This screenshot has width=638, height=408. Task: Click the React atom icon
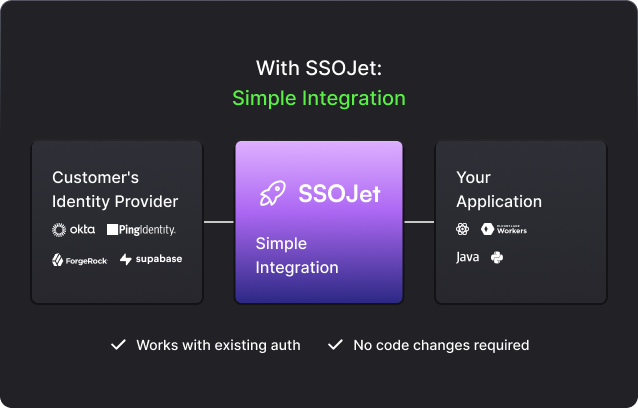coord(463,229)
